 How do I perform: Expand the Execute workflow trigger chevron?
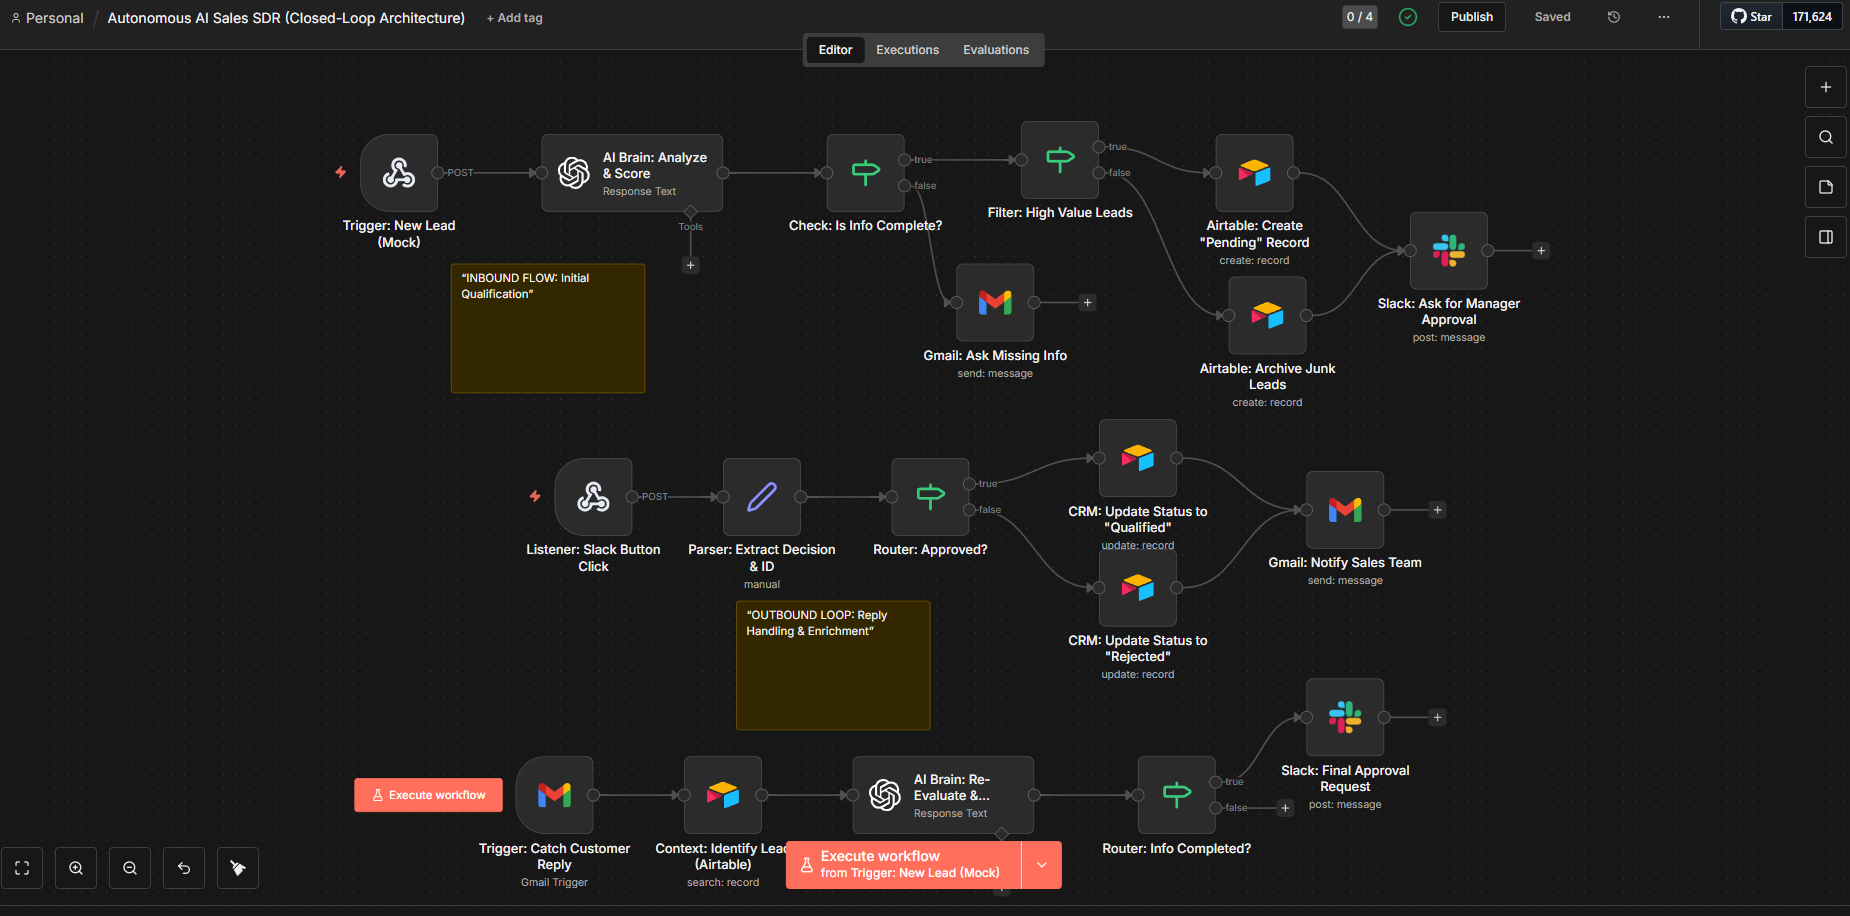pos(1041,865)
